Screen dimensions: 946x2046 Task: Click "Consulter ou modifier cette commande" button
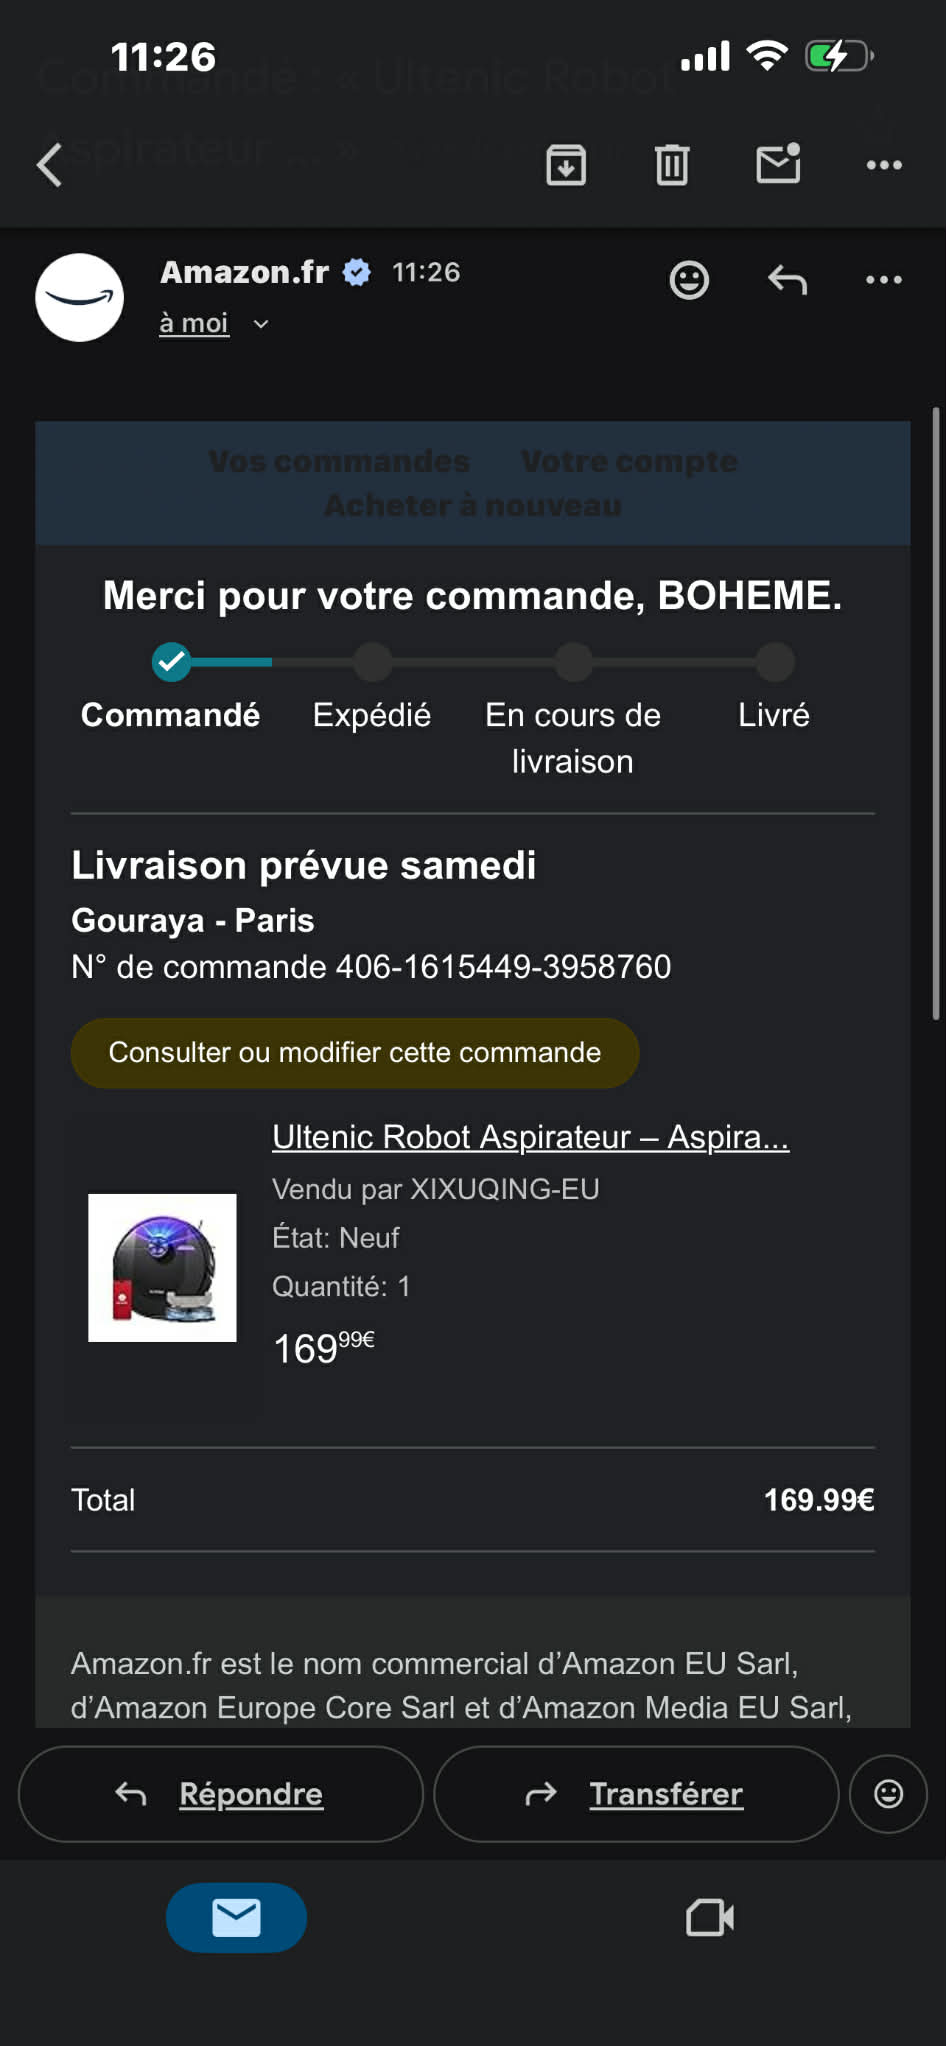(x=355, y=1053)
